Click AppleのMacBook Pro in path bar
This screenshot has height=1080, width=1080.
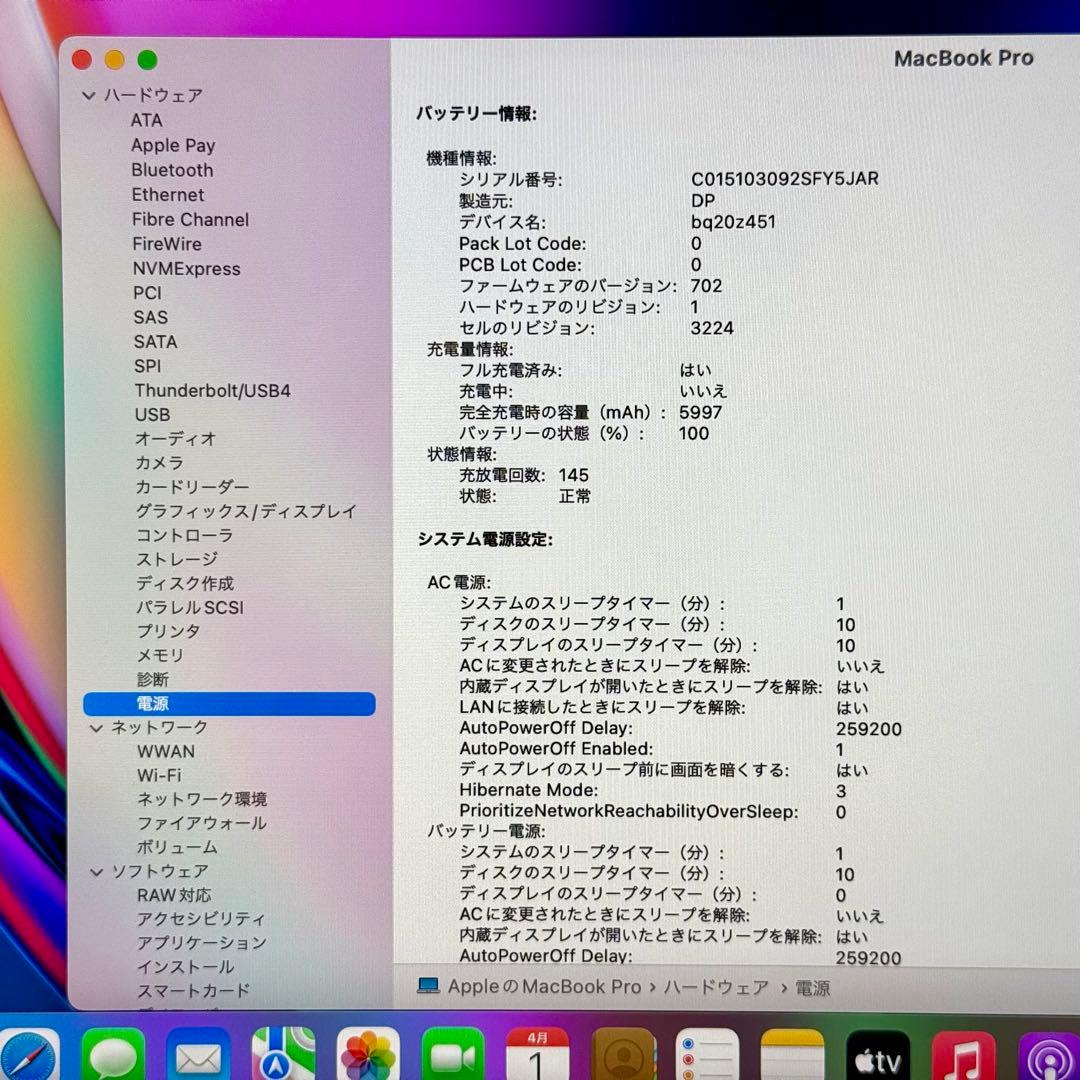544,986
